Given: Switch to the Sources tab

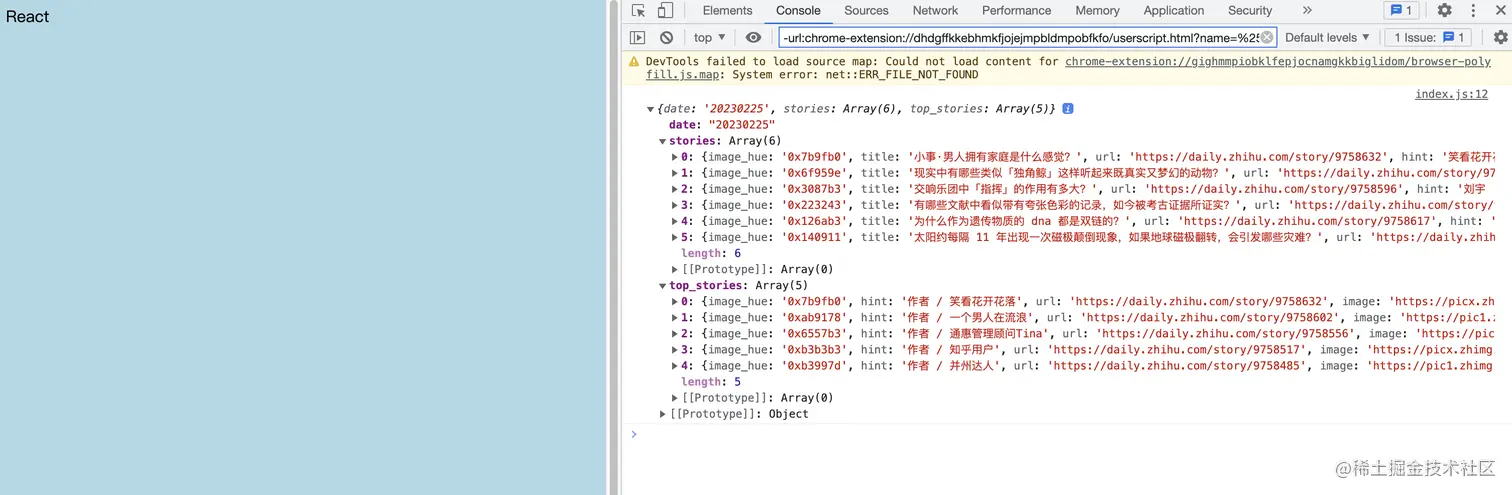Looking at the screenshot, I should (x=866, y=10).
